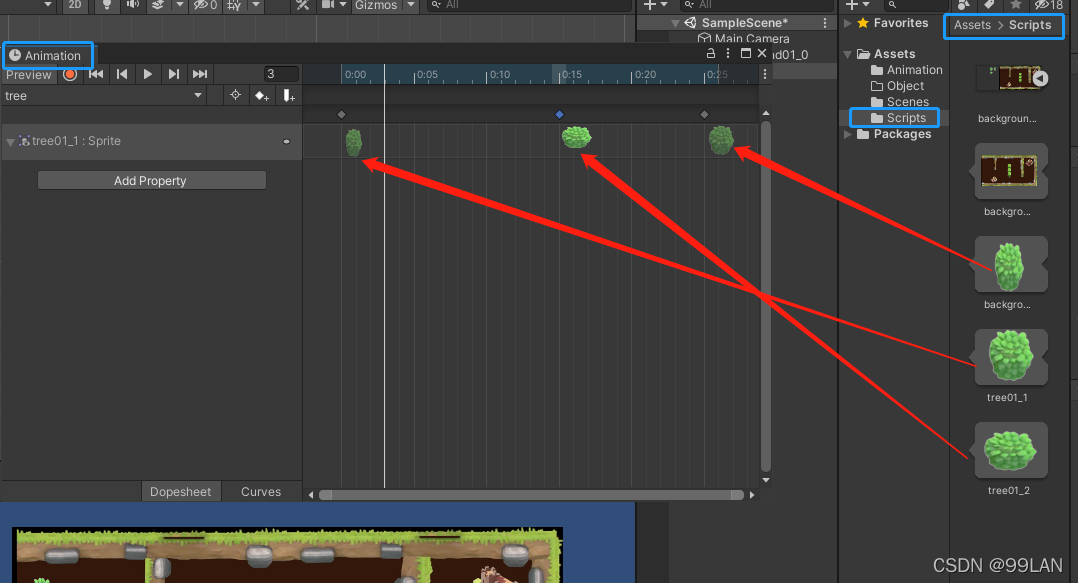Open the 'tree' animation clip dropdown
Screen dimensions: 1078x583
pos(103,96)
